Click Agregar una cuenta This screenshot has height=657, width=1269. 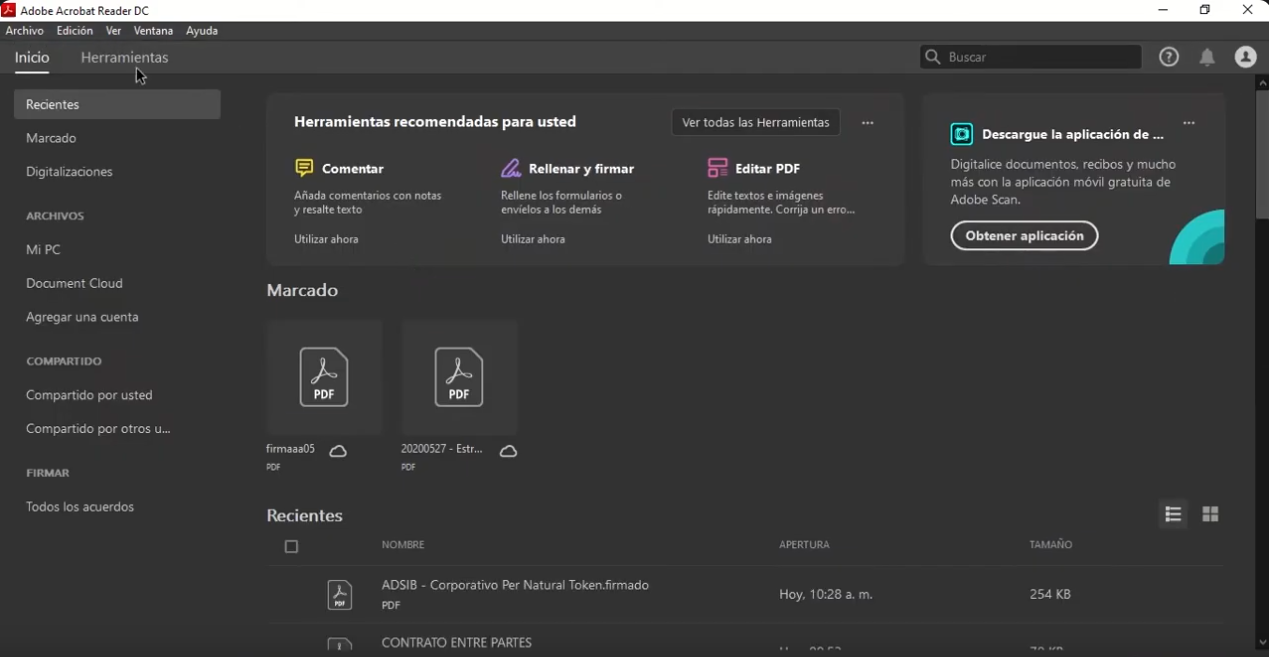point(82,317)
